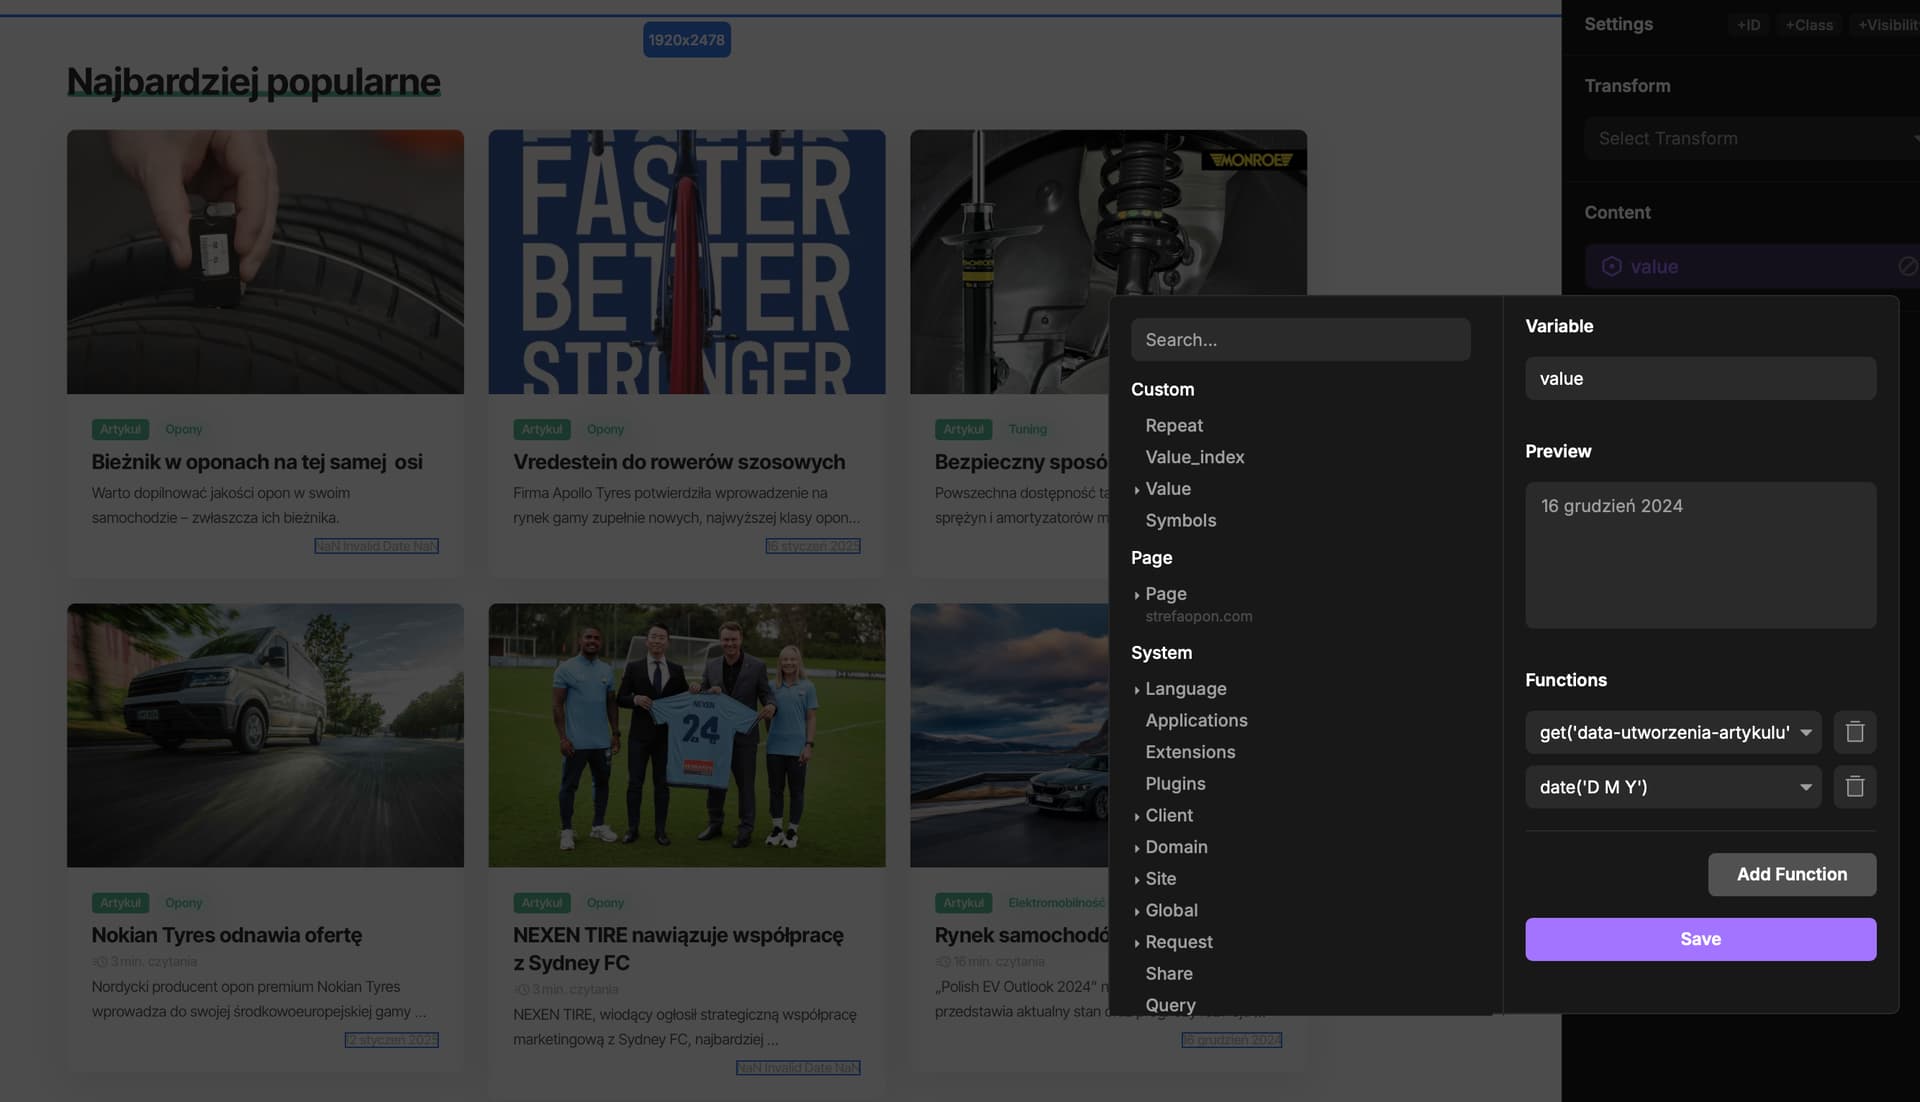This screenshot has height=1102, width=1920.
Task: Select Repeat in the Custom list
Action: pos(1174,425)
